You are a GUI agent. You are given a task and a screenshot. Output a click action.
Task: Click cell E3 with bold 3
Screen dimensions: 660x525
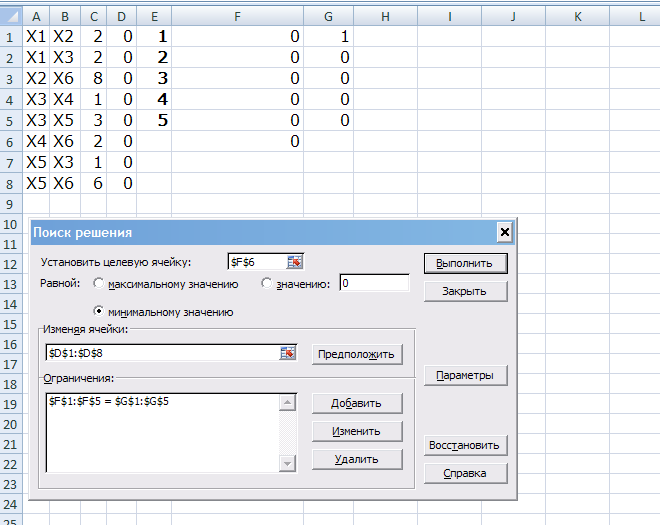[x=154, y=78]
